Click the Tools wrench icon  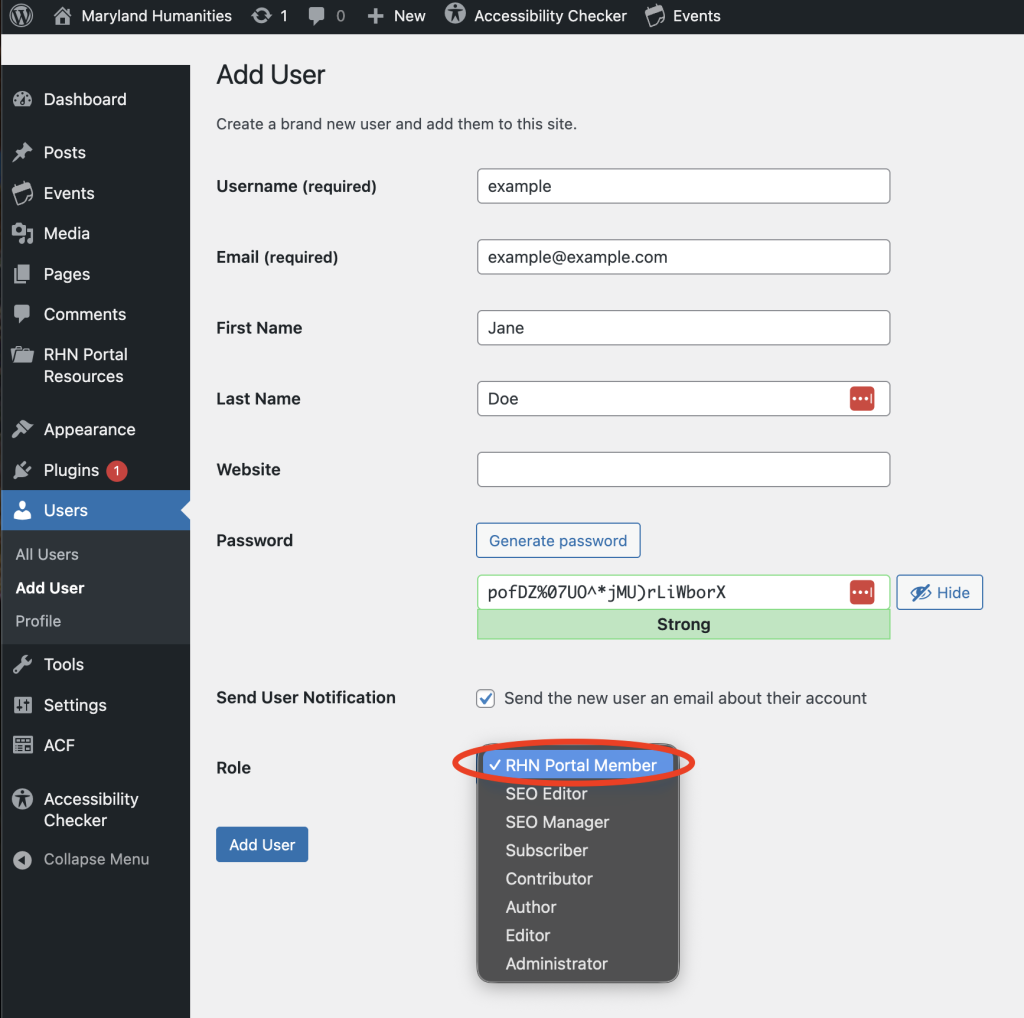pos(23,664)
